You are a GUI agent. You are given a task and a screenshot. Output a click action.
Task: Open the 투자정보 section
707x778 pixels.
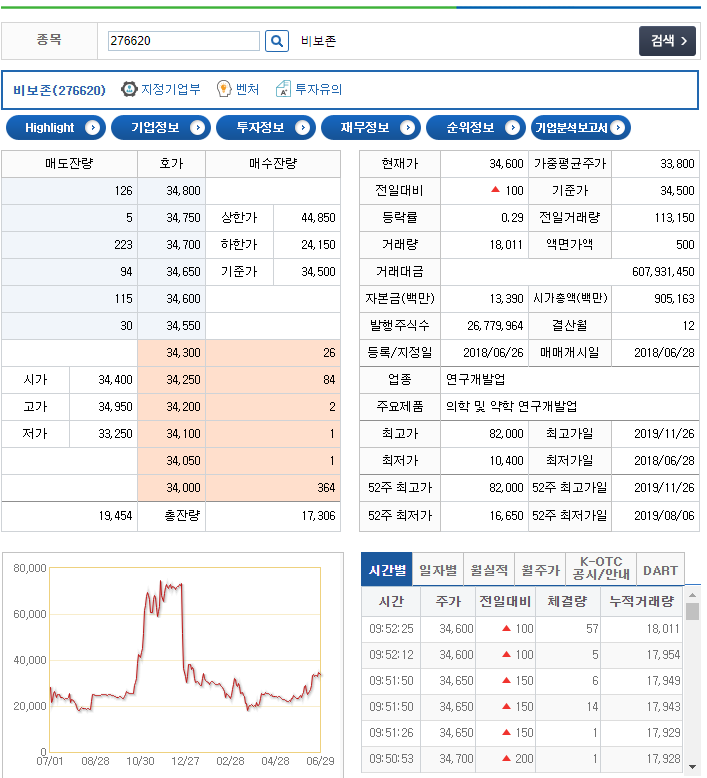coord(266,128)
